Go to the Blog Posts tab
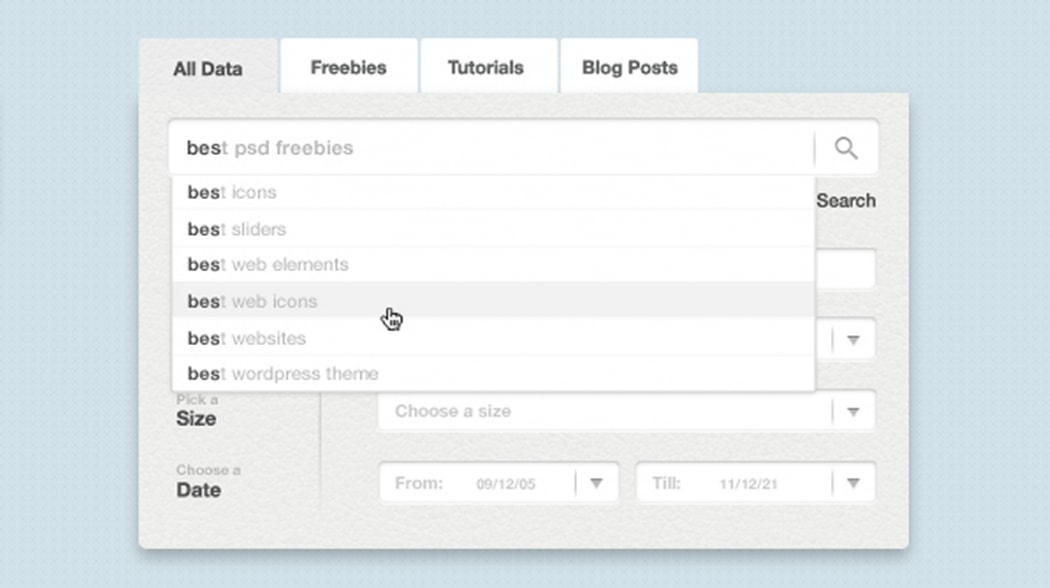Image resolution: width=1050 pixels, height=588 pixels. point(630,68)
